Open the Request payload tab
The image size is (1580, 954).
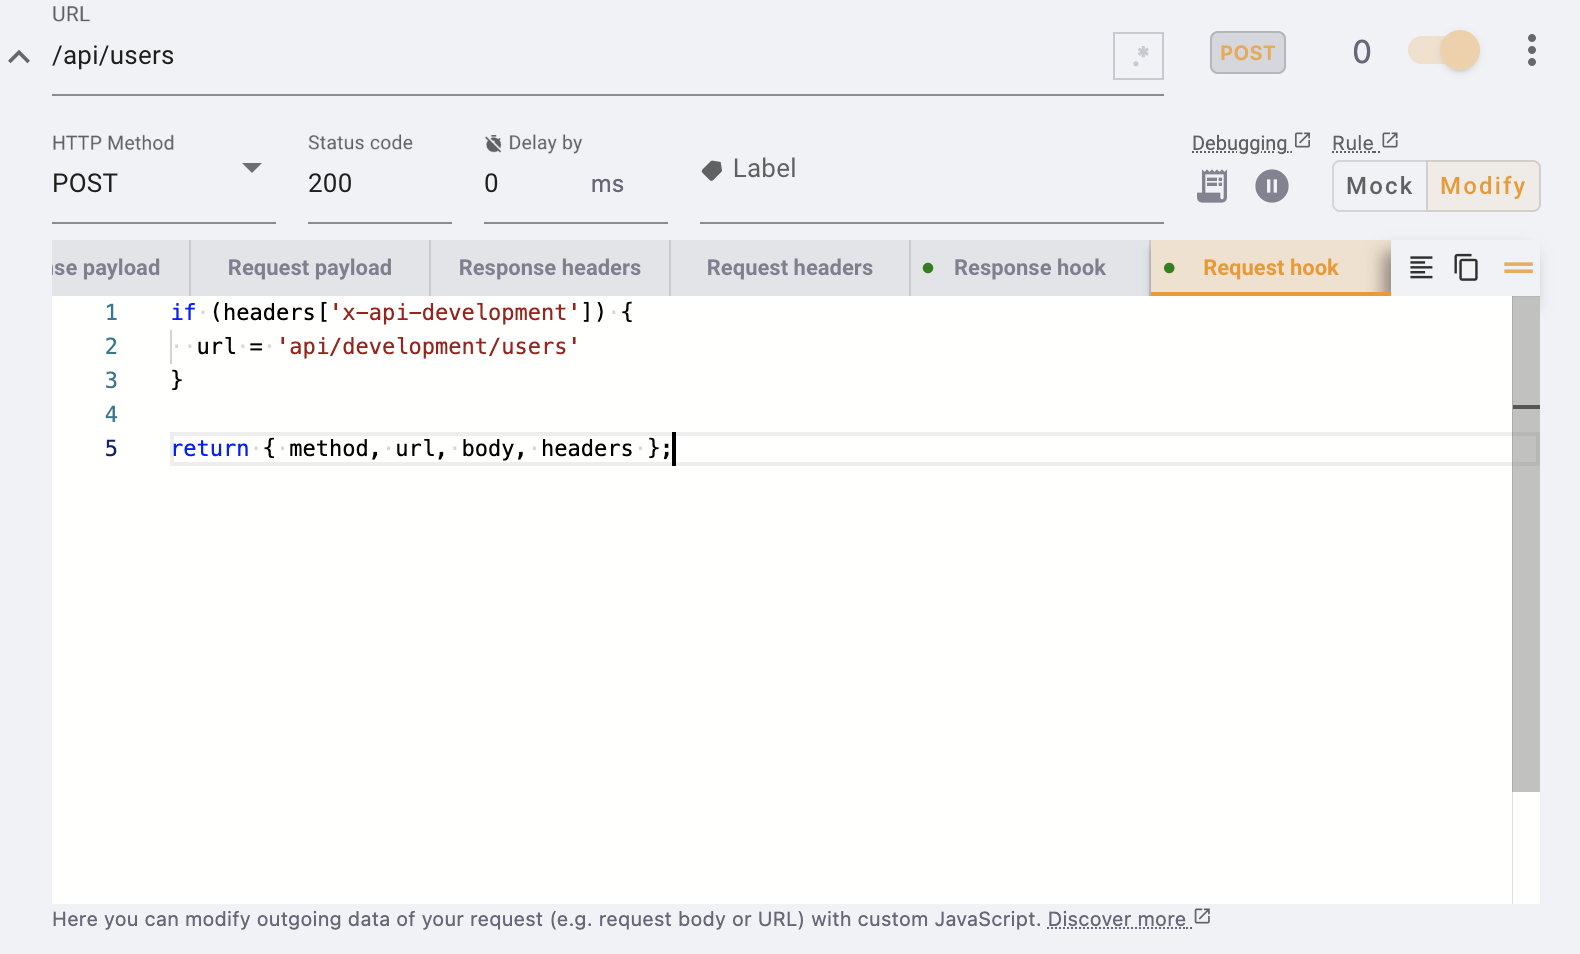[309, 268]
